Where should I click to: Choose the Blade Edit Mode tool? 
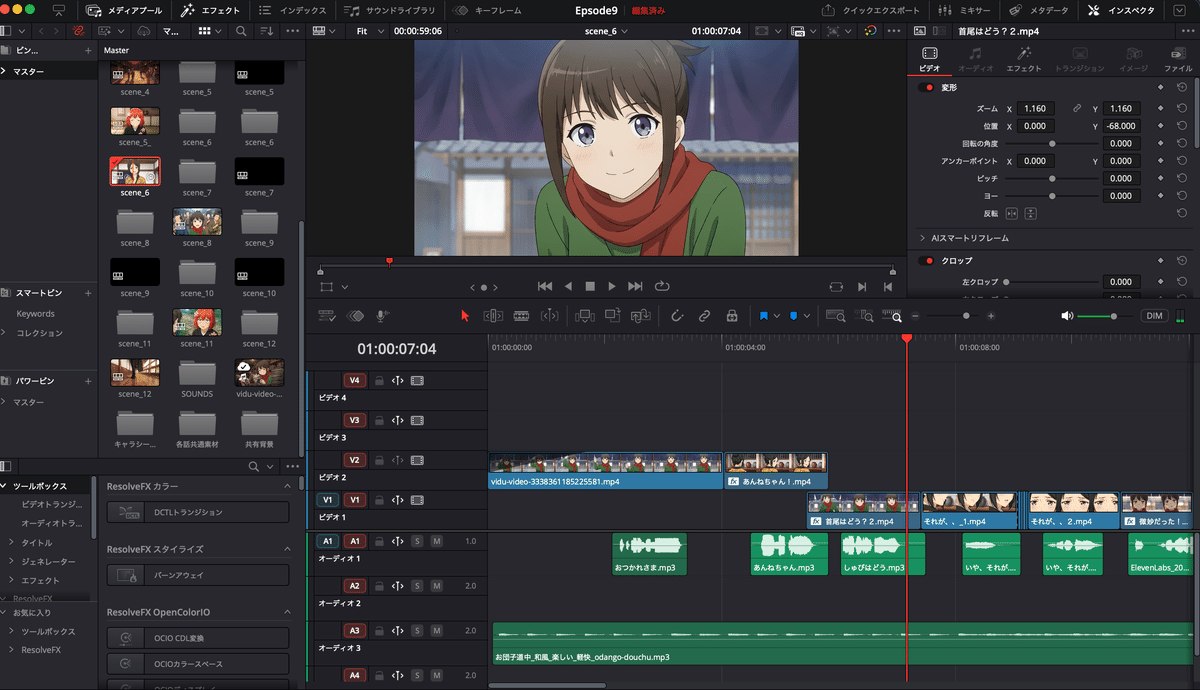[521, 316]
